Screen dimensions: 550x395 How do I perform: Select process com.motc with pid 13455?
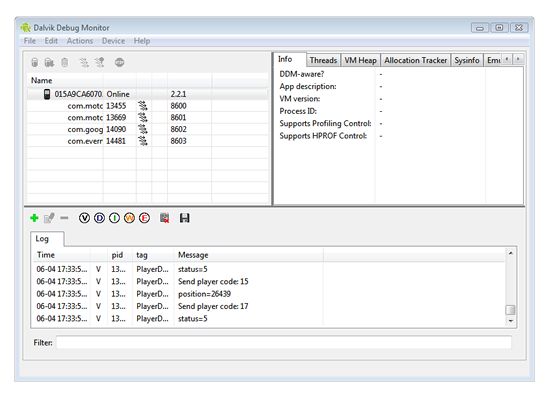(148, 106)
